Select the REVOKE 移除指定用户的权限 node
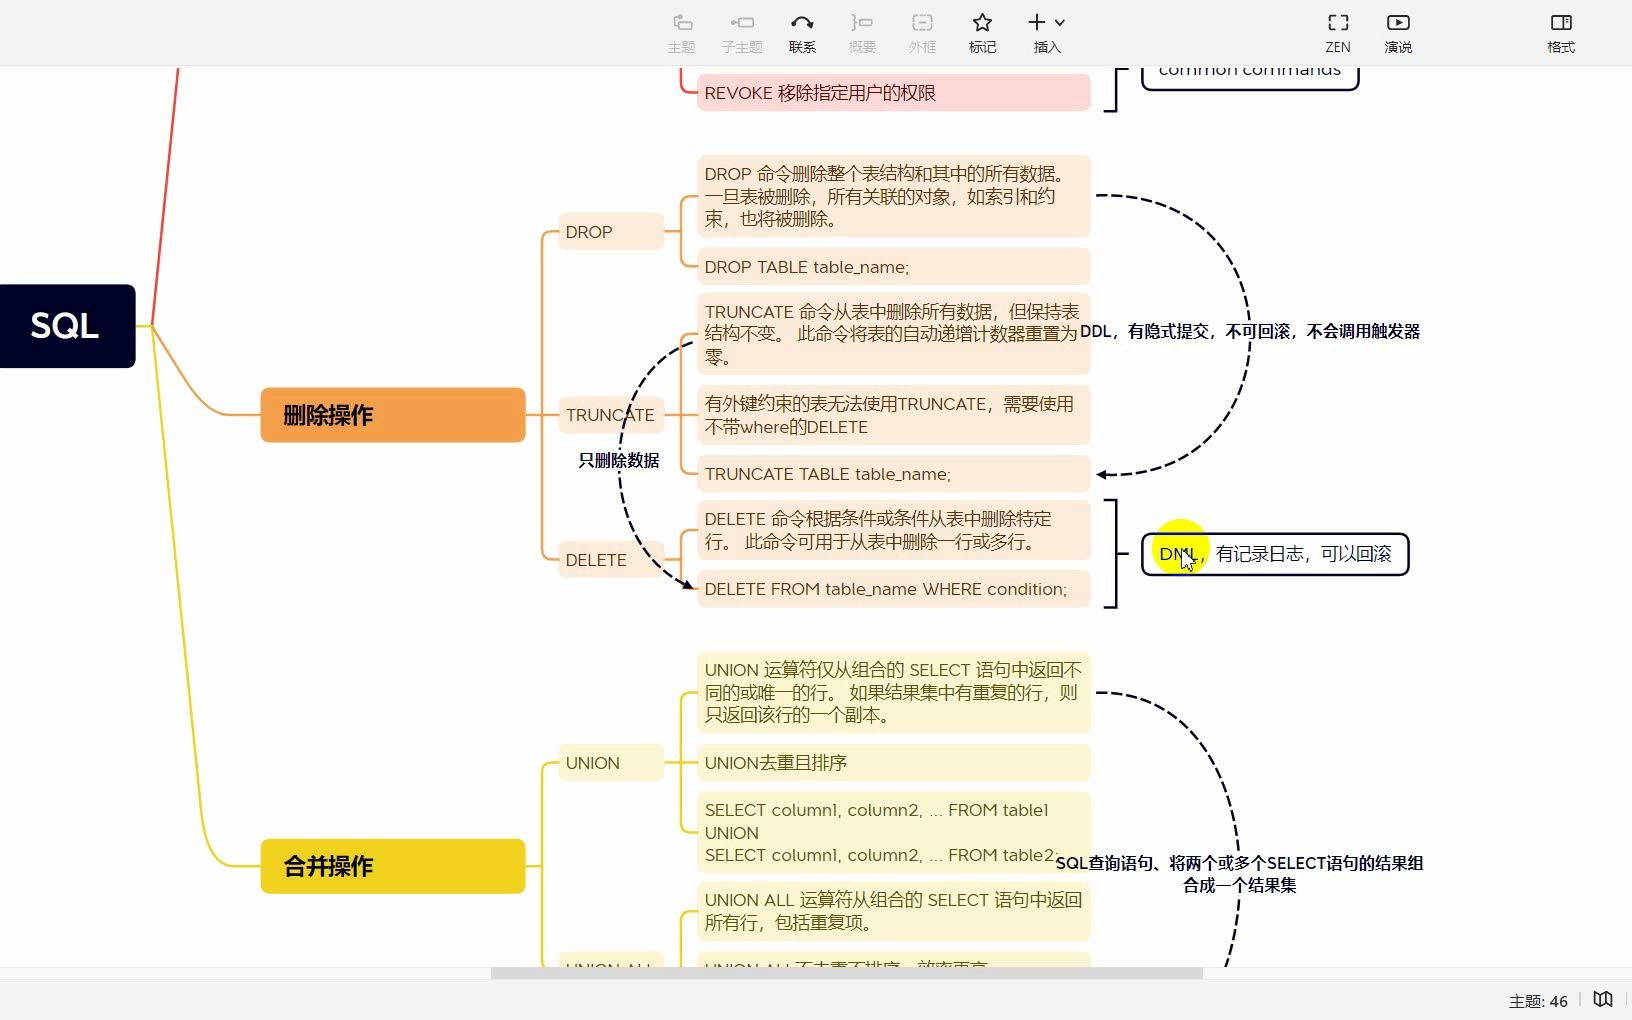The height and width of the screenshot is (1020, 1632). [894, 93]
